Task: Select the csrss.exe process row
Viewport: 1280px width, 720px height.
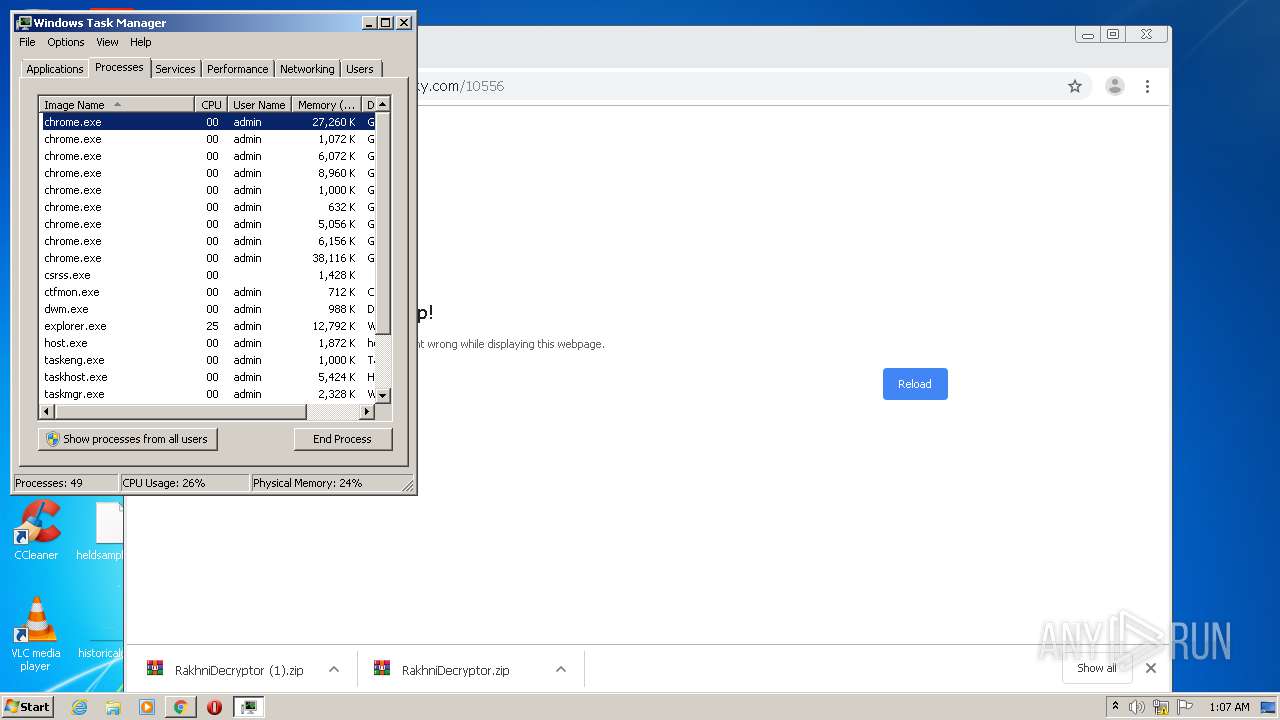Action: (x=207, y=275)
